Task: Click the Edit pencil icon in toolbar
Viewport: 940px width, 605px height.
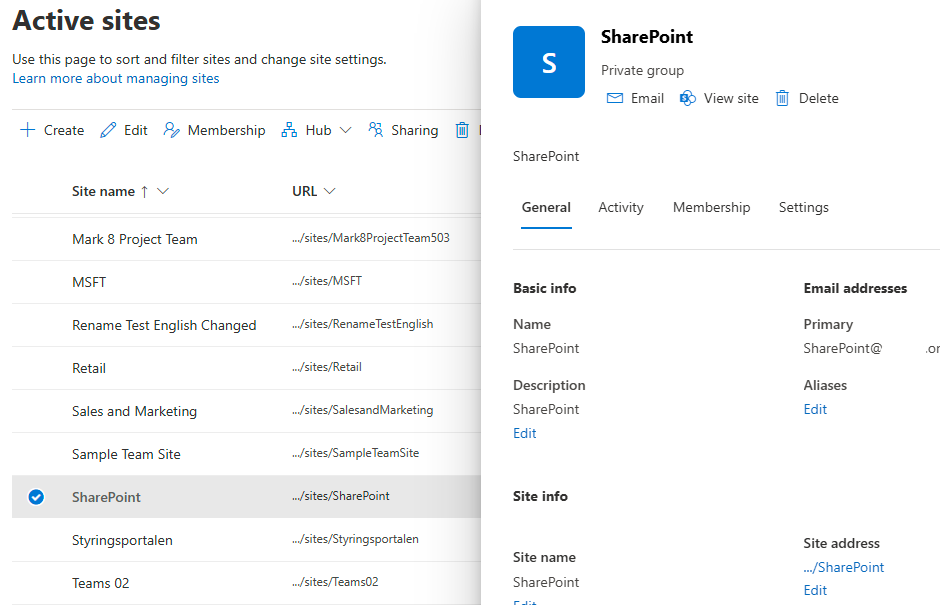Action: click(x=108, y=130)
